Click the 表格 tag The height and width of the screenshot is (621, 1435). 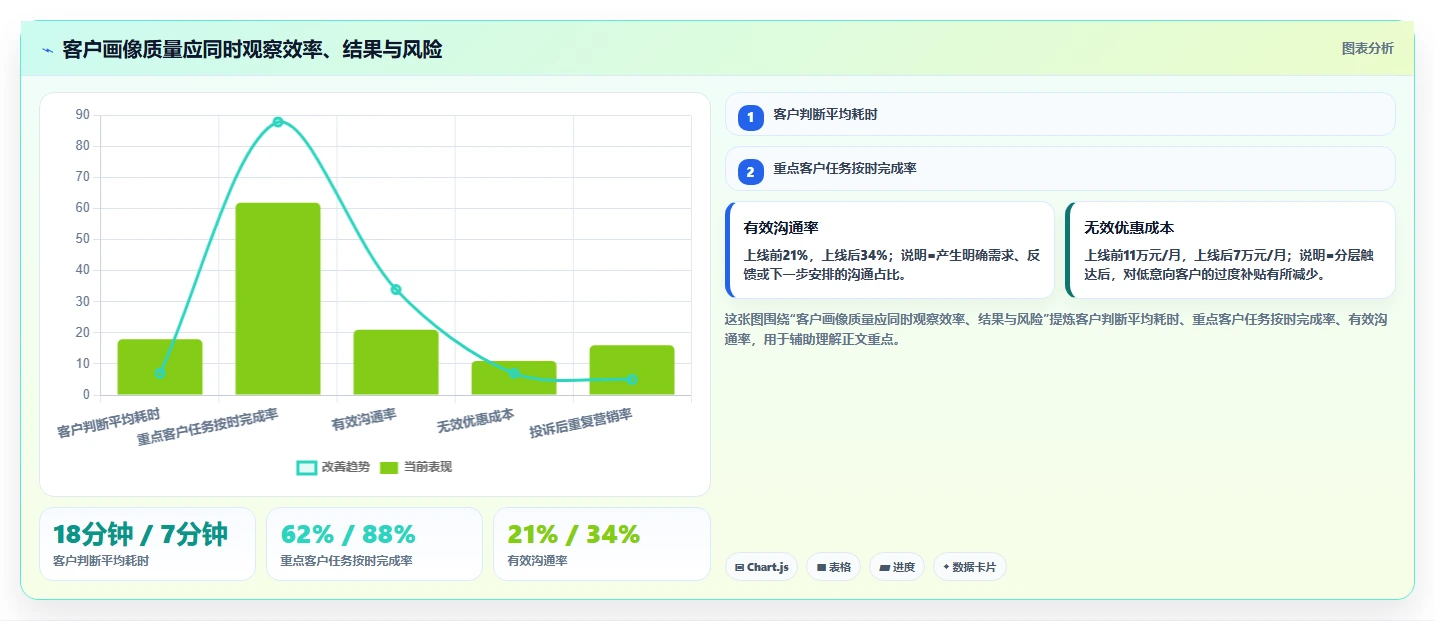[x=834, y=567]
